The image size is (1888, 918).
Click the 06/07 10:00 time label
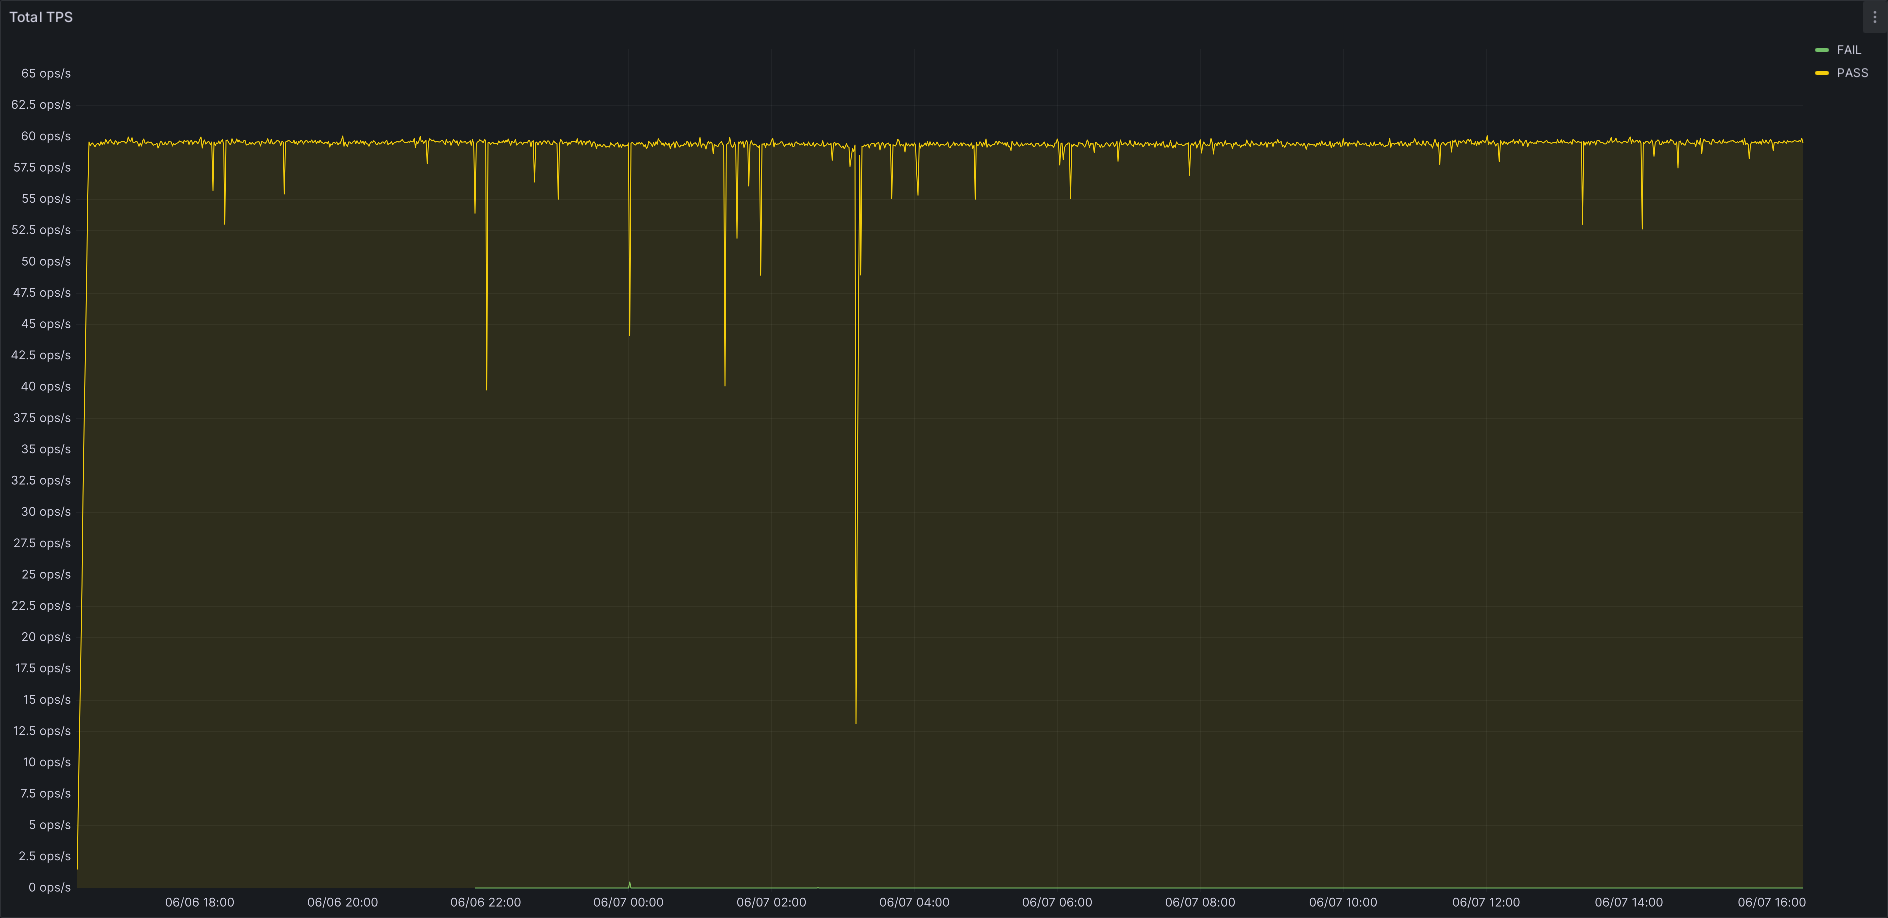(x=1344, y=902)
